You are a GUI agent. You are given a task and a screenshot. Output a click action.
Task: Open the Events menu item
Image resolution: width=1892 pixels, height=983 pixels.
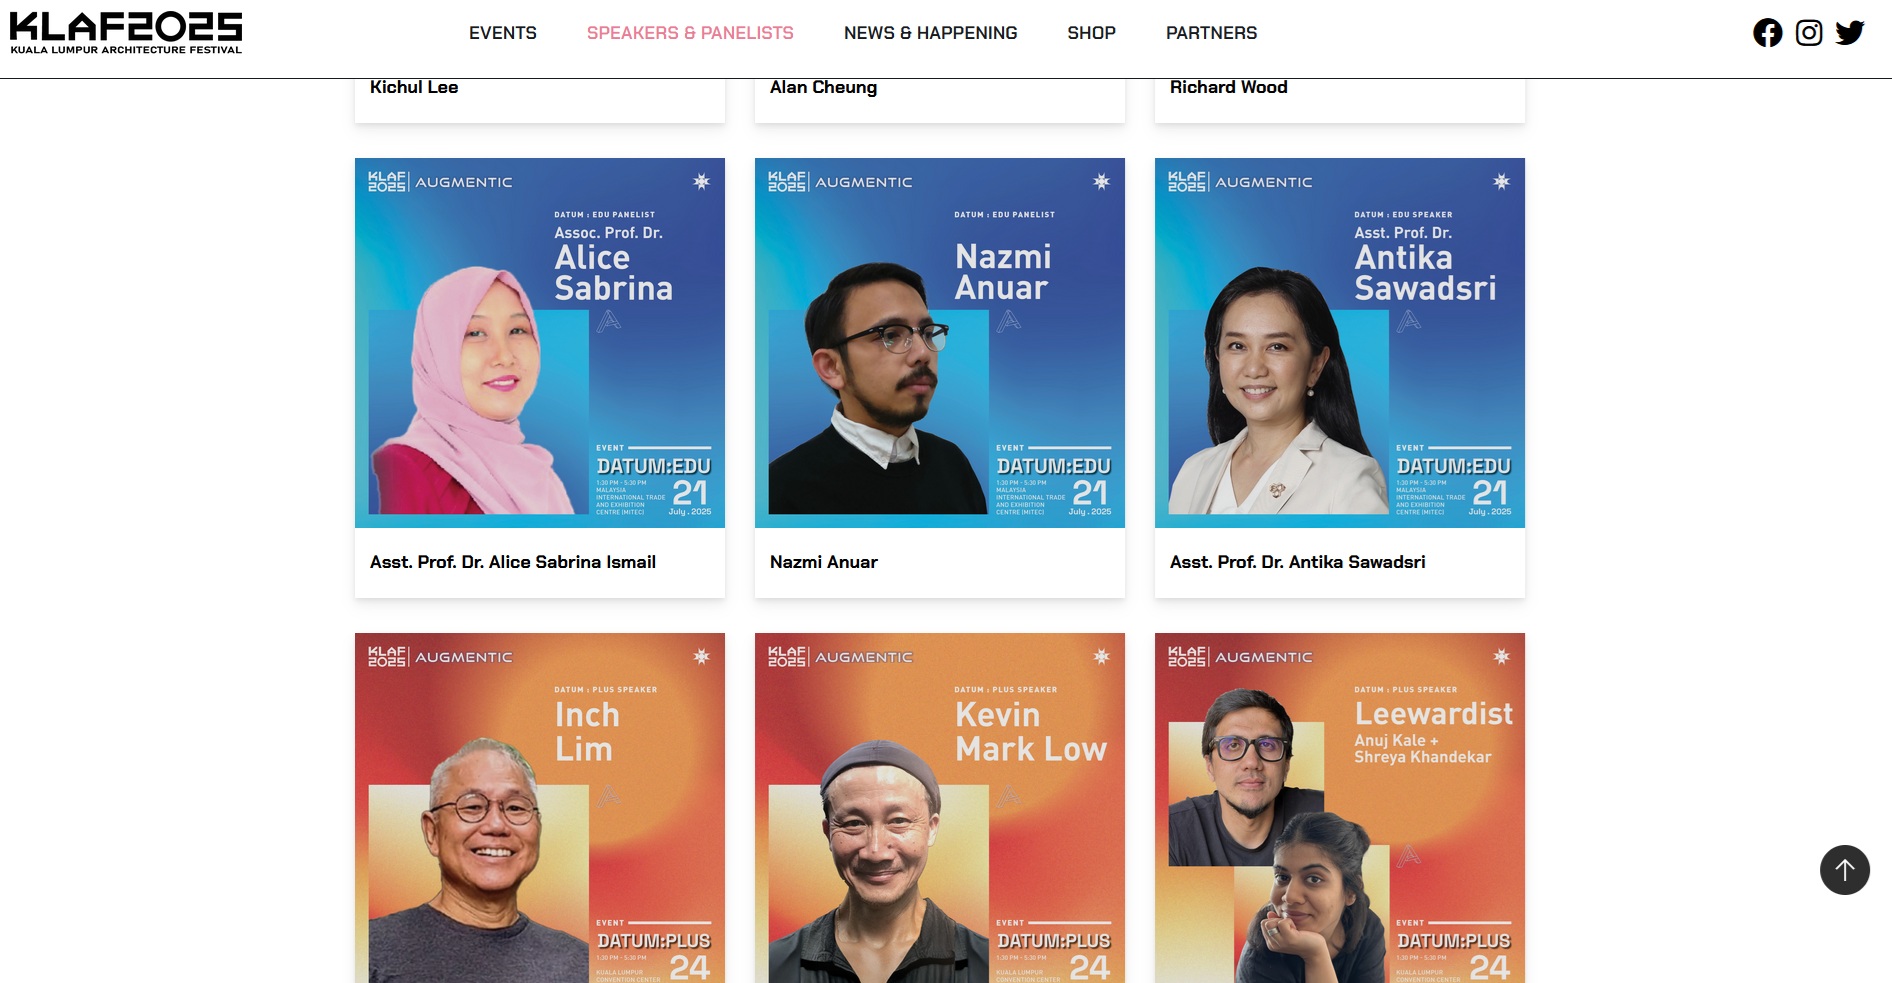coord(503,33)
